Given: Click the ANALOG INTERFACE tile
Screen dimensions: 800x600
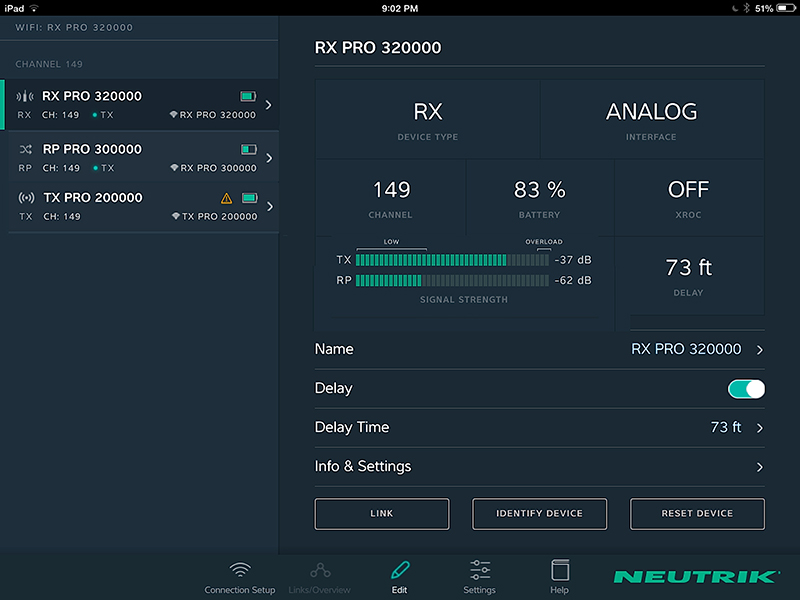Looking at the screenshot, I should coord(652,119).
